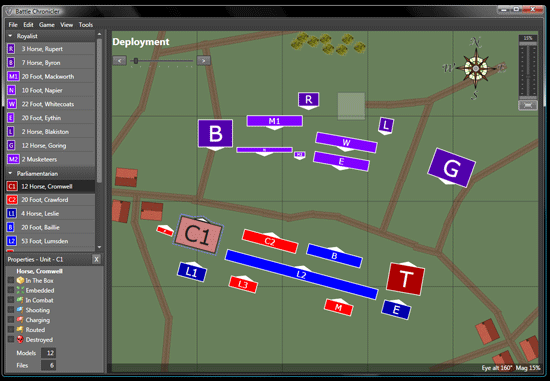Click the unit list scroll down arrow

point(99,247)
